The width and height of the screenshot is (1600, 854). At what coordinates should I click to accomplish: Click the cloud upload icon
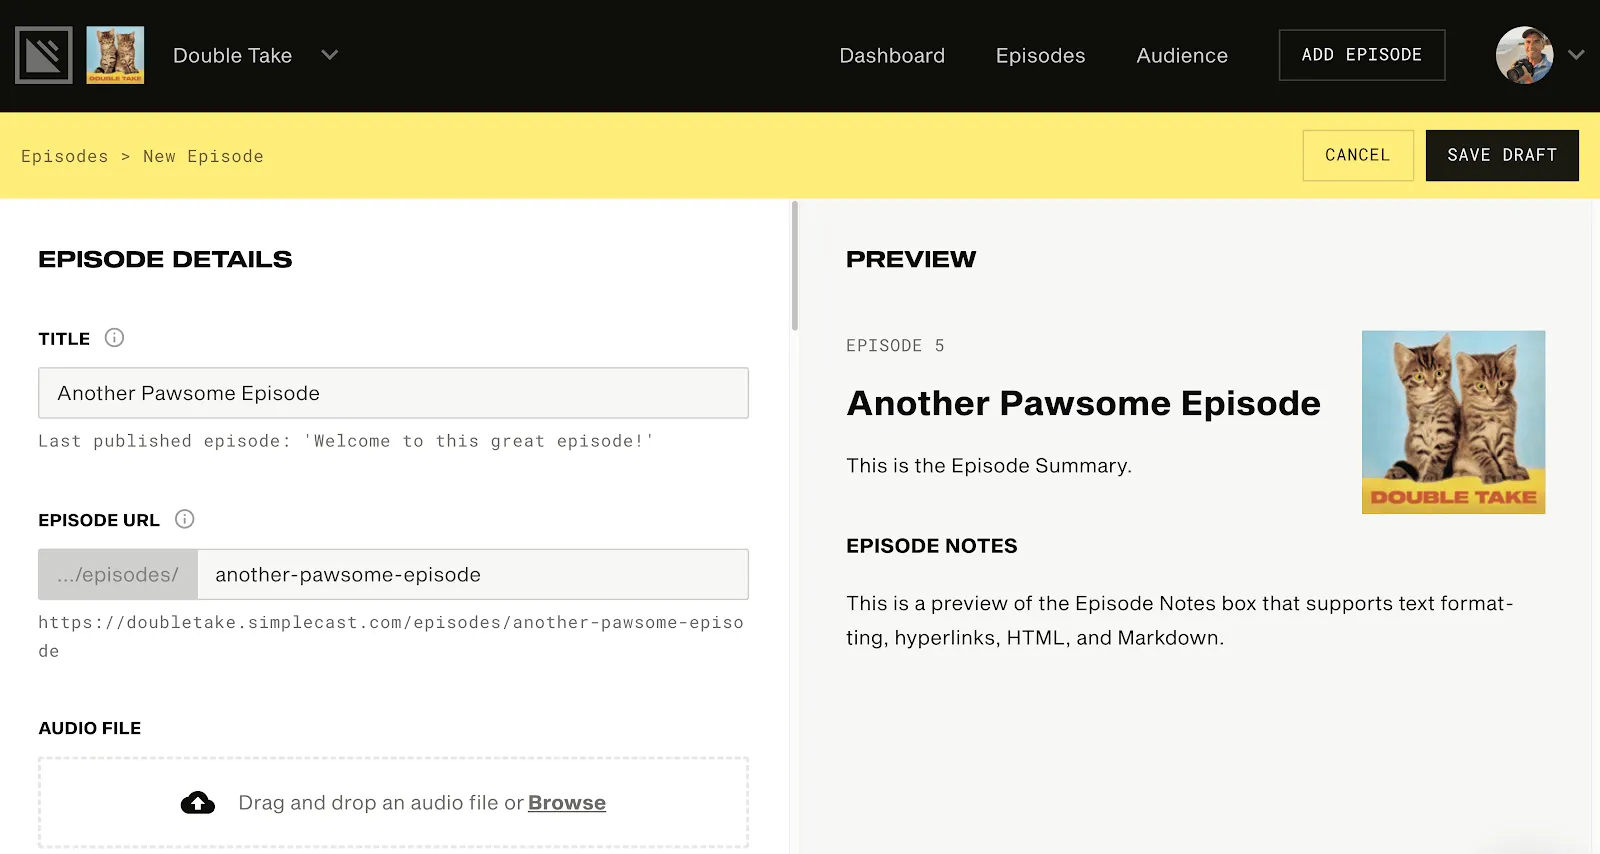tap(198, 803)
